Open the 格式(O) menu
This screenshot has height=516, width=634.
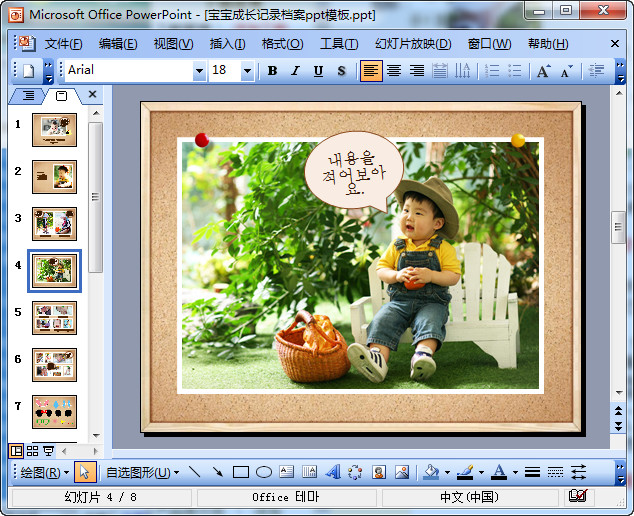282,44
